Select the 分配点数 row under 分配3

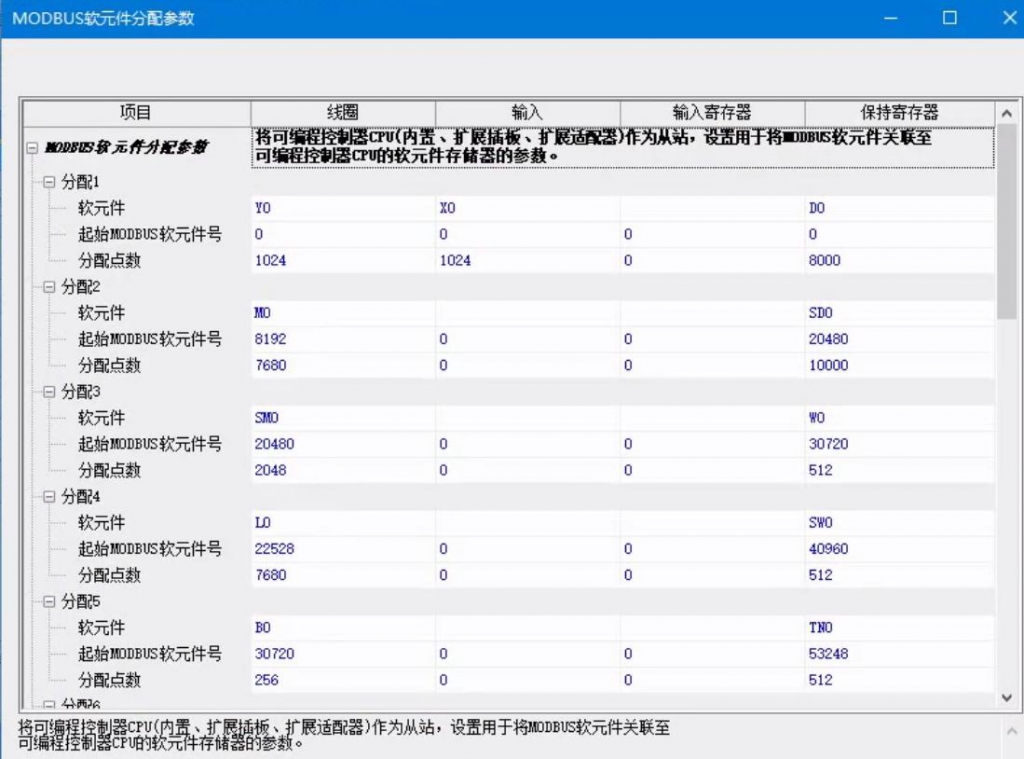click(109, 470)
